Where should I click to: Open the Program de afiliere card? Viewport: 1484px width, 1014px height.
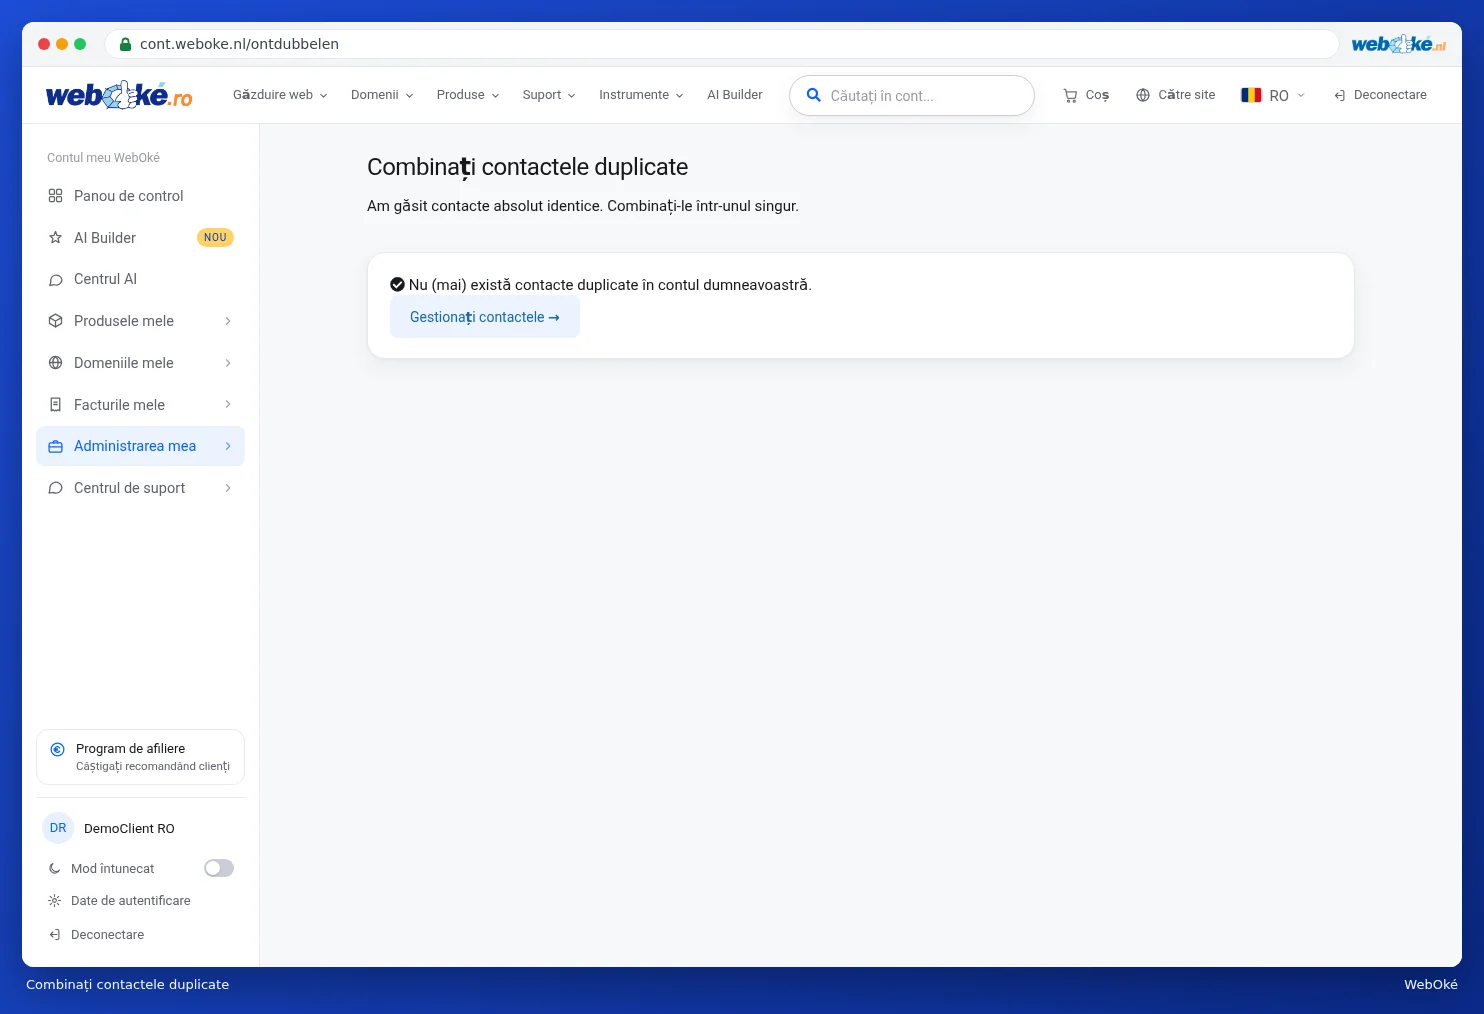point(140,757)
